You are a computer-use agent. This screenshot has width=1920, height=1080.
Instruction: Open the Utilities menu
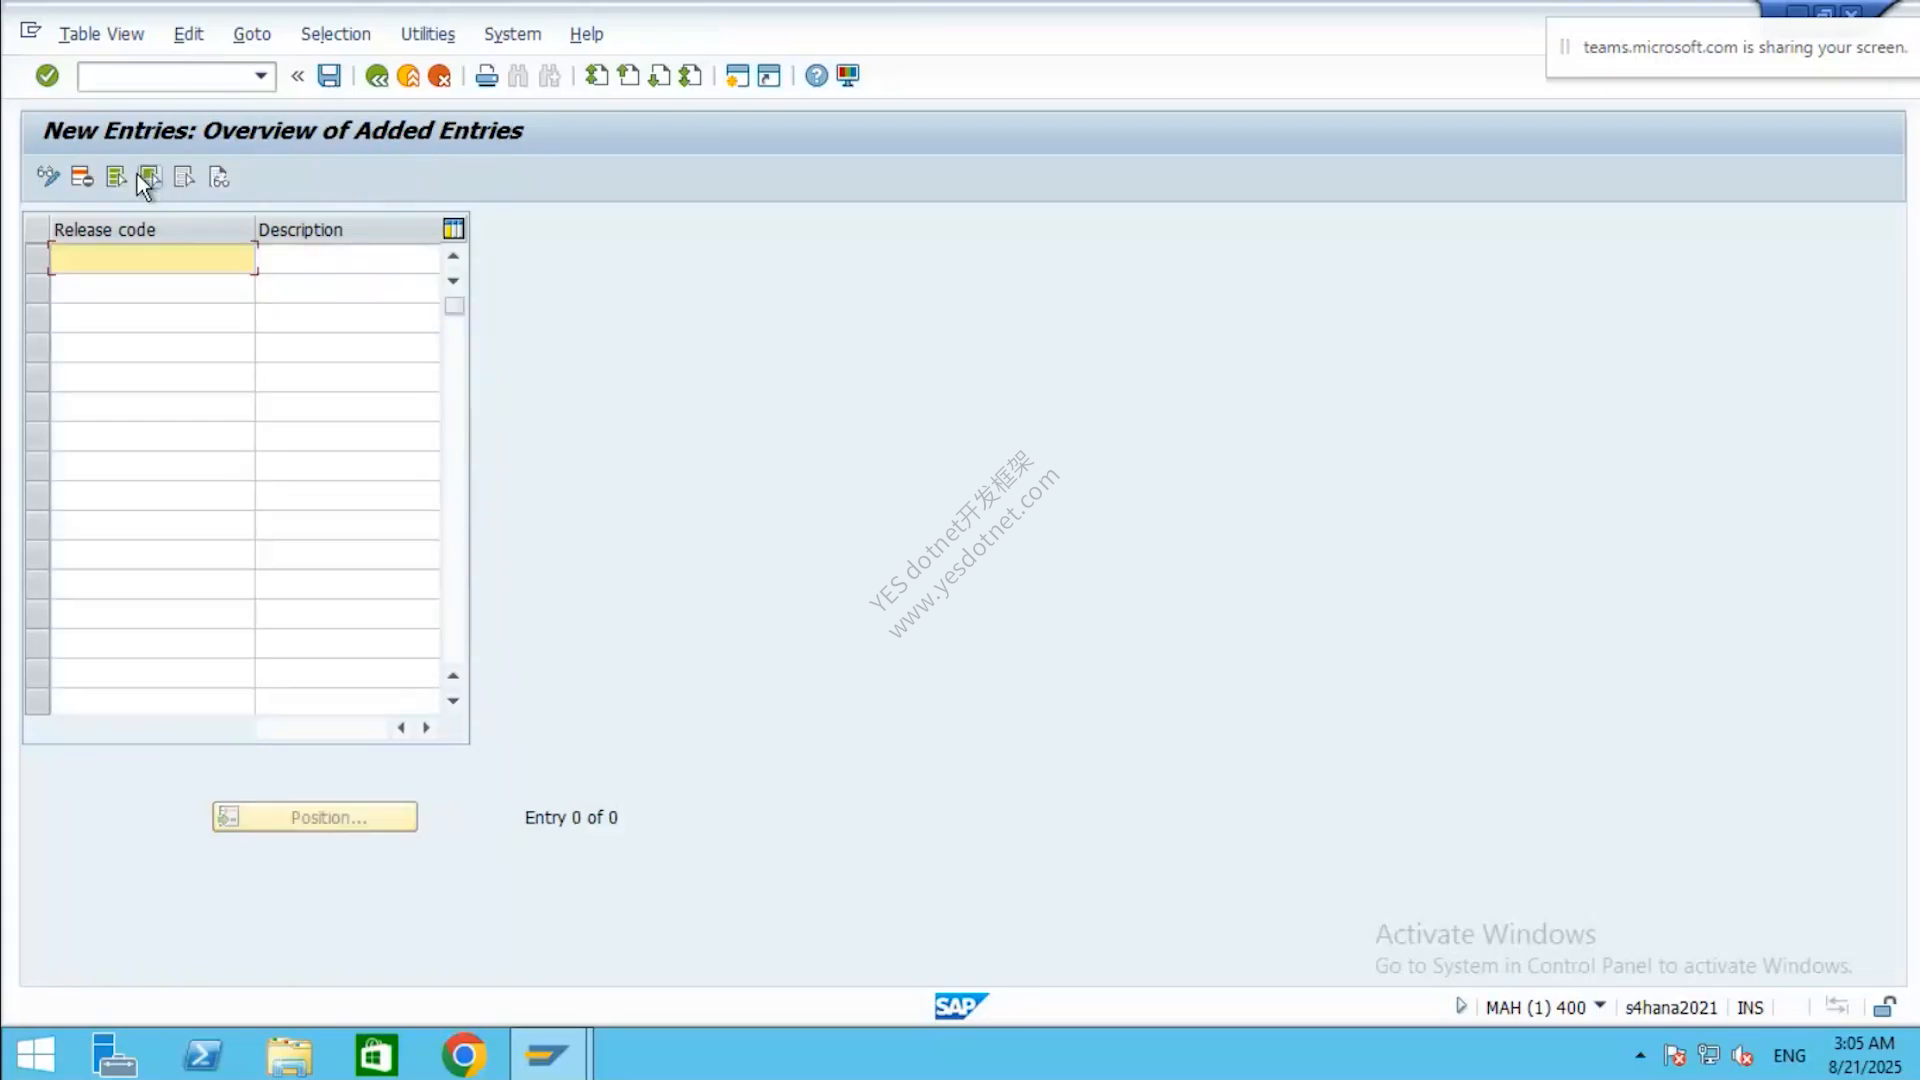click(428, 34)
